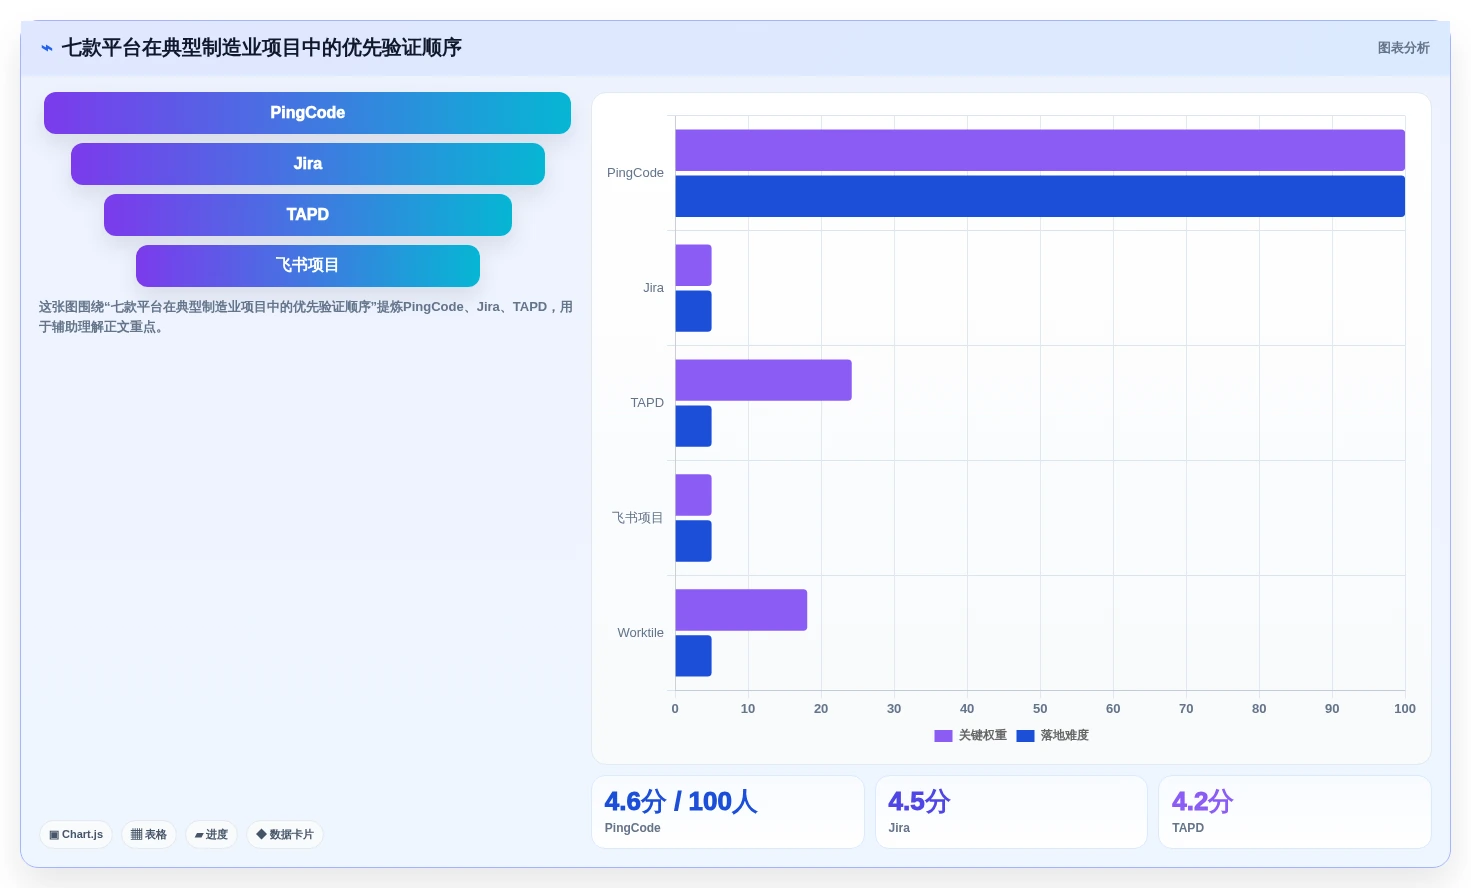Click the Worktile axis label
The height and width of the screenshot is (888, 1471).
(x=640, y=633)
